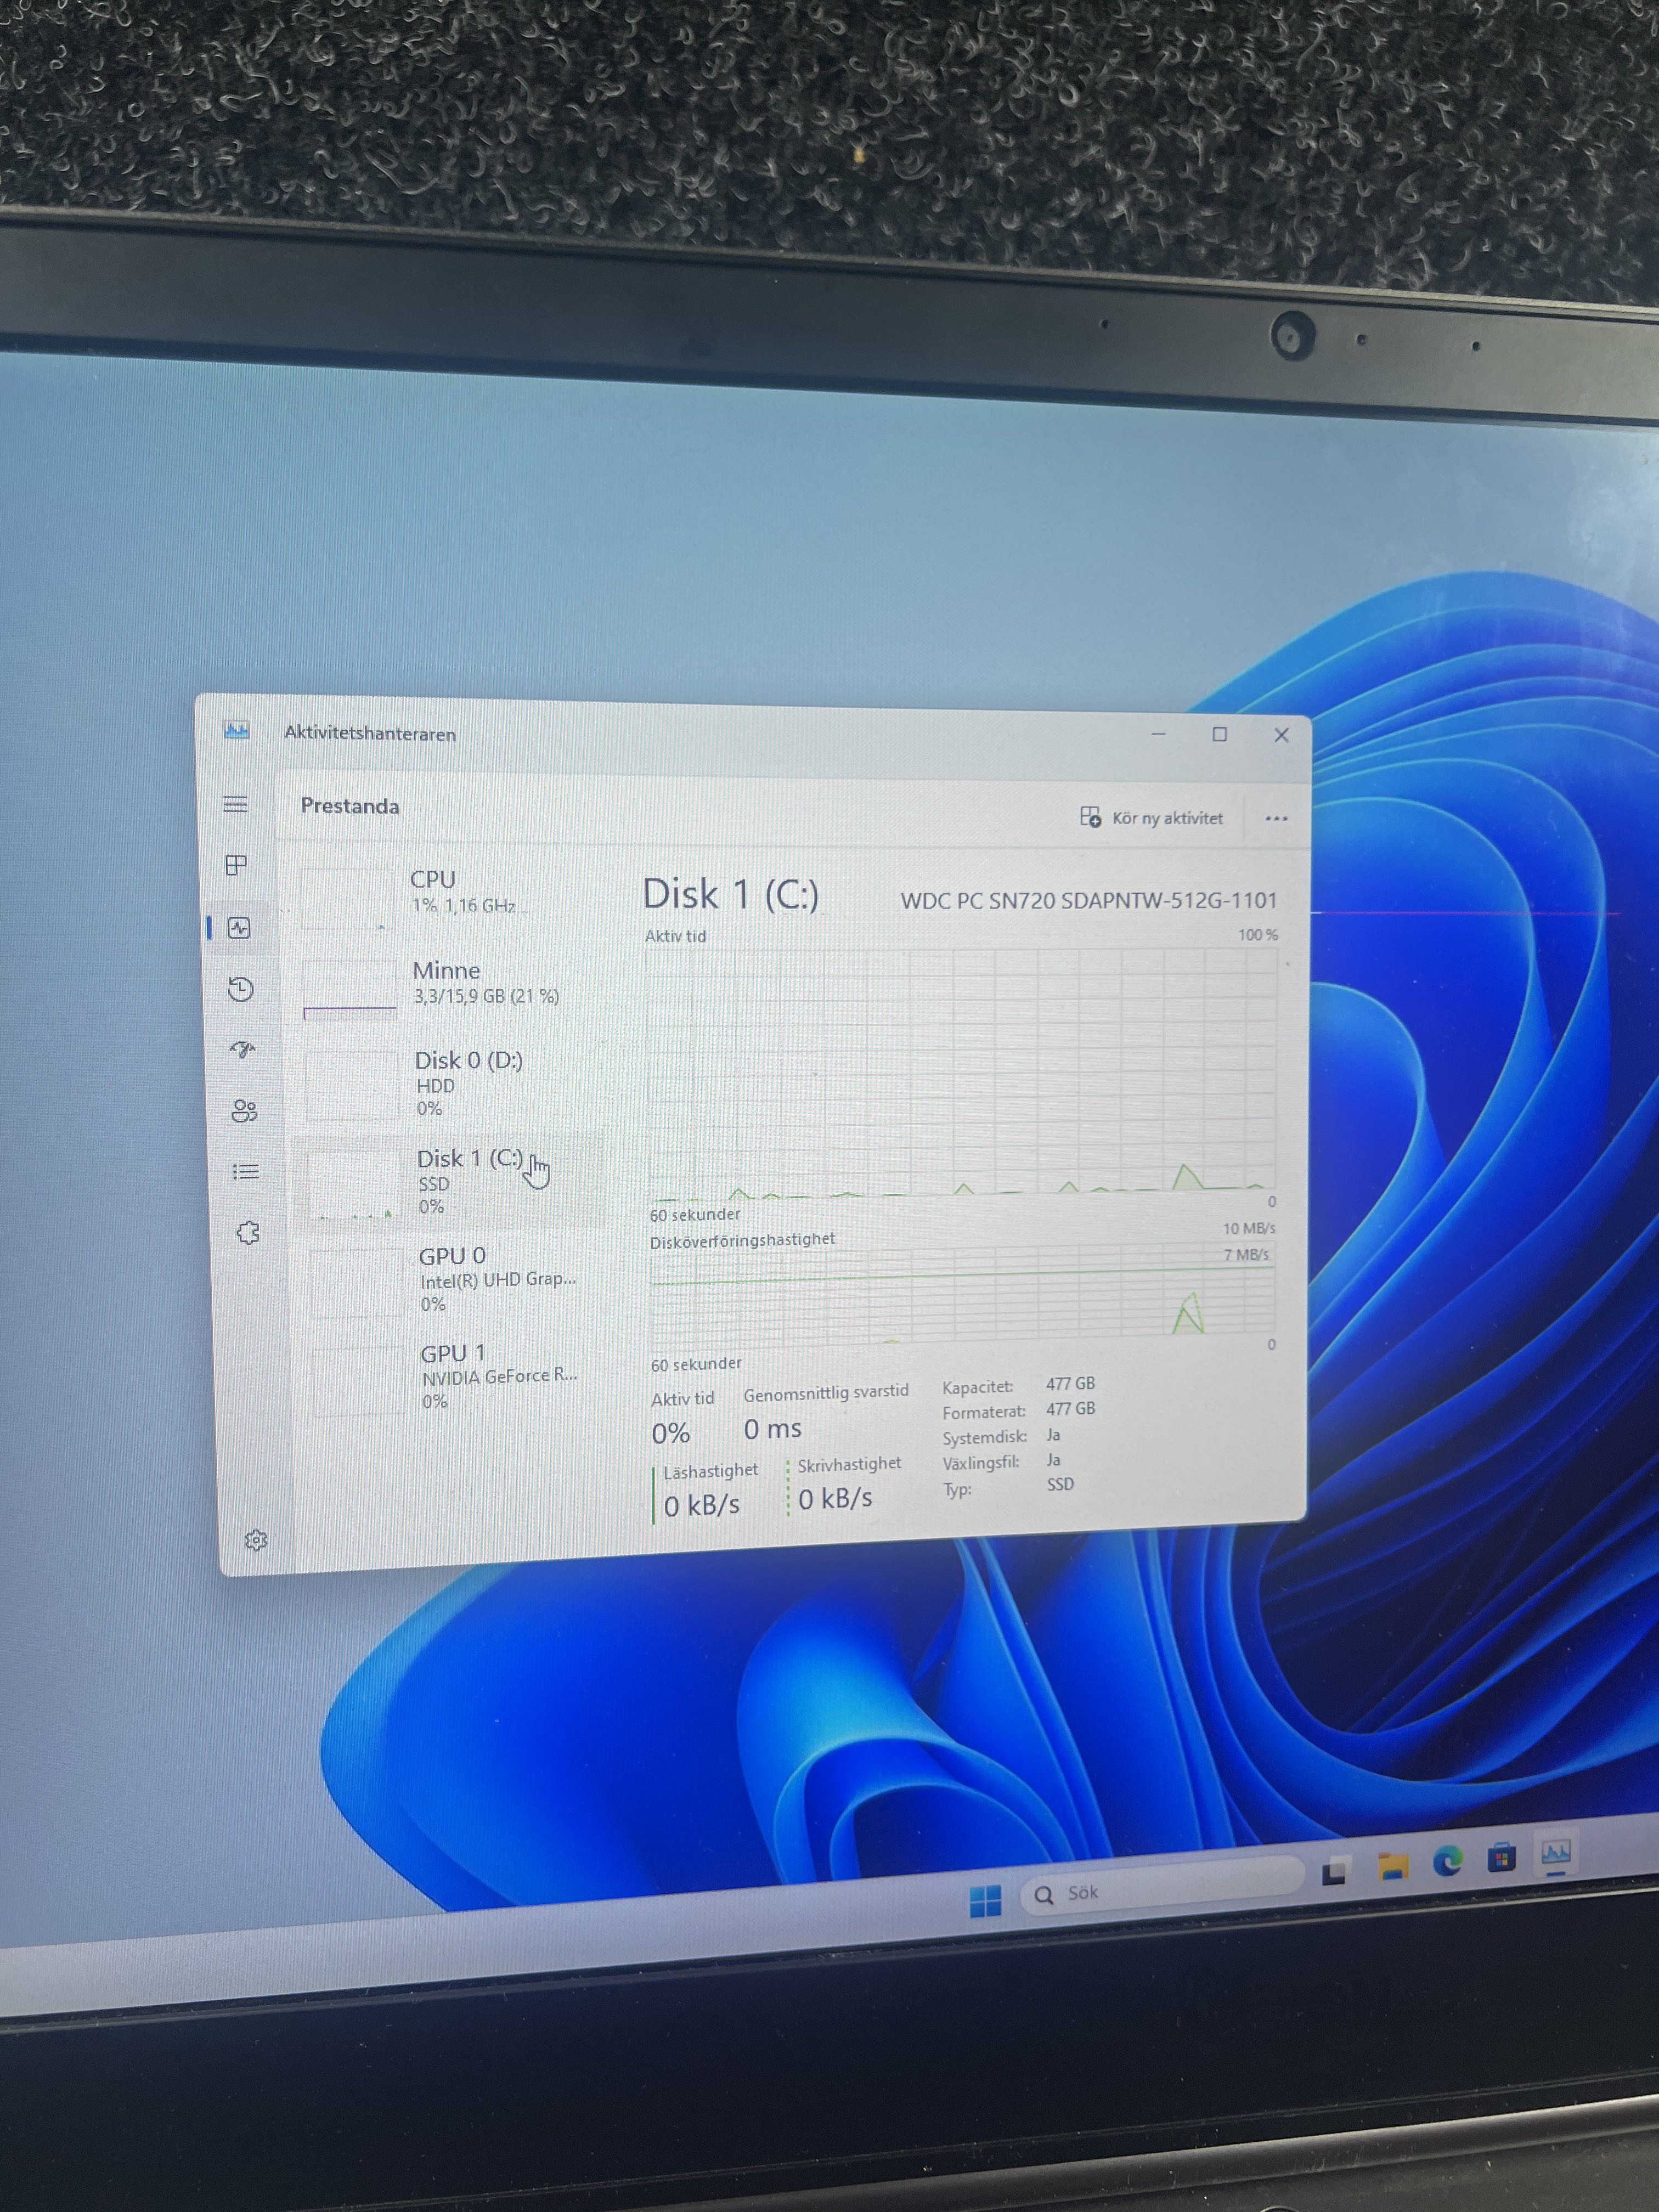This screenshot has height=2212, width=1659.
Task: Open Task Manager settings gear
Action: click(x=256, y=1540)
